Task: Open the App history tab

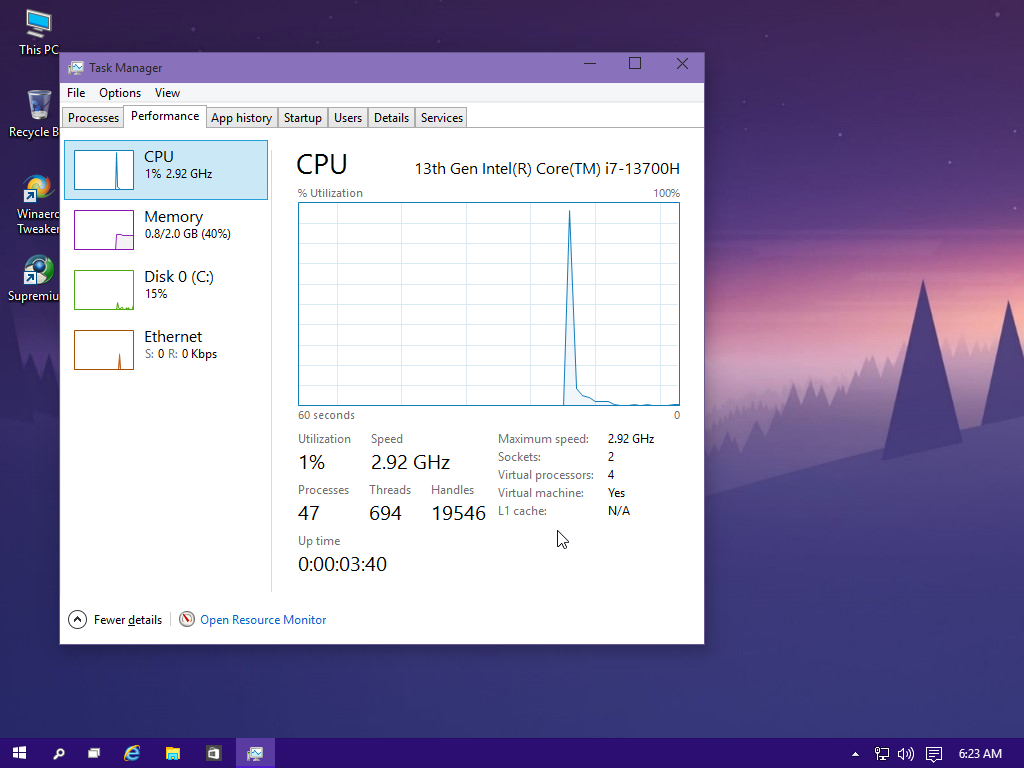Action: (x=241, y=118)
